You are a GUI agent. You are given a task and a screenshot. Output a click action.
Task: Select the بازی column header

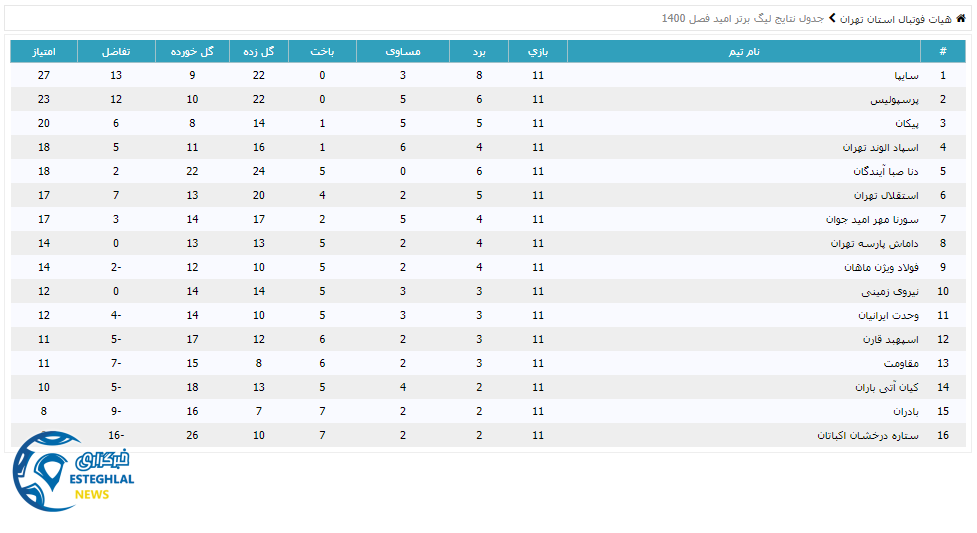[538, 51]
